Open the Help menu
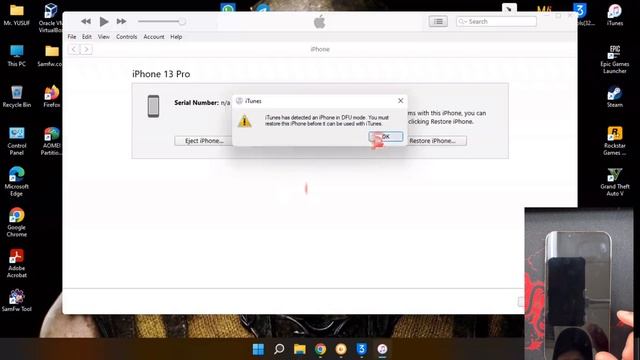Image resolution: width=640 pixels, height=360 pixels. (x=176, y=37)
